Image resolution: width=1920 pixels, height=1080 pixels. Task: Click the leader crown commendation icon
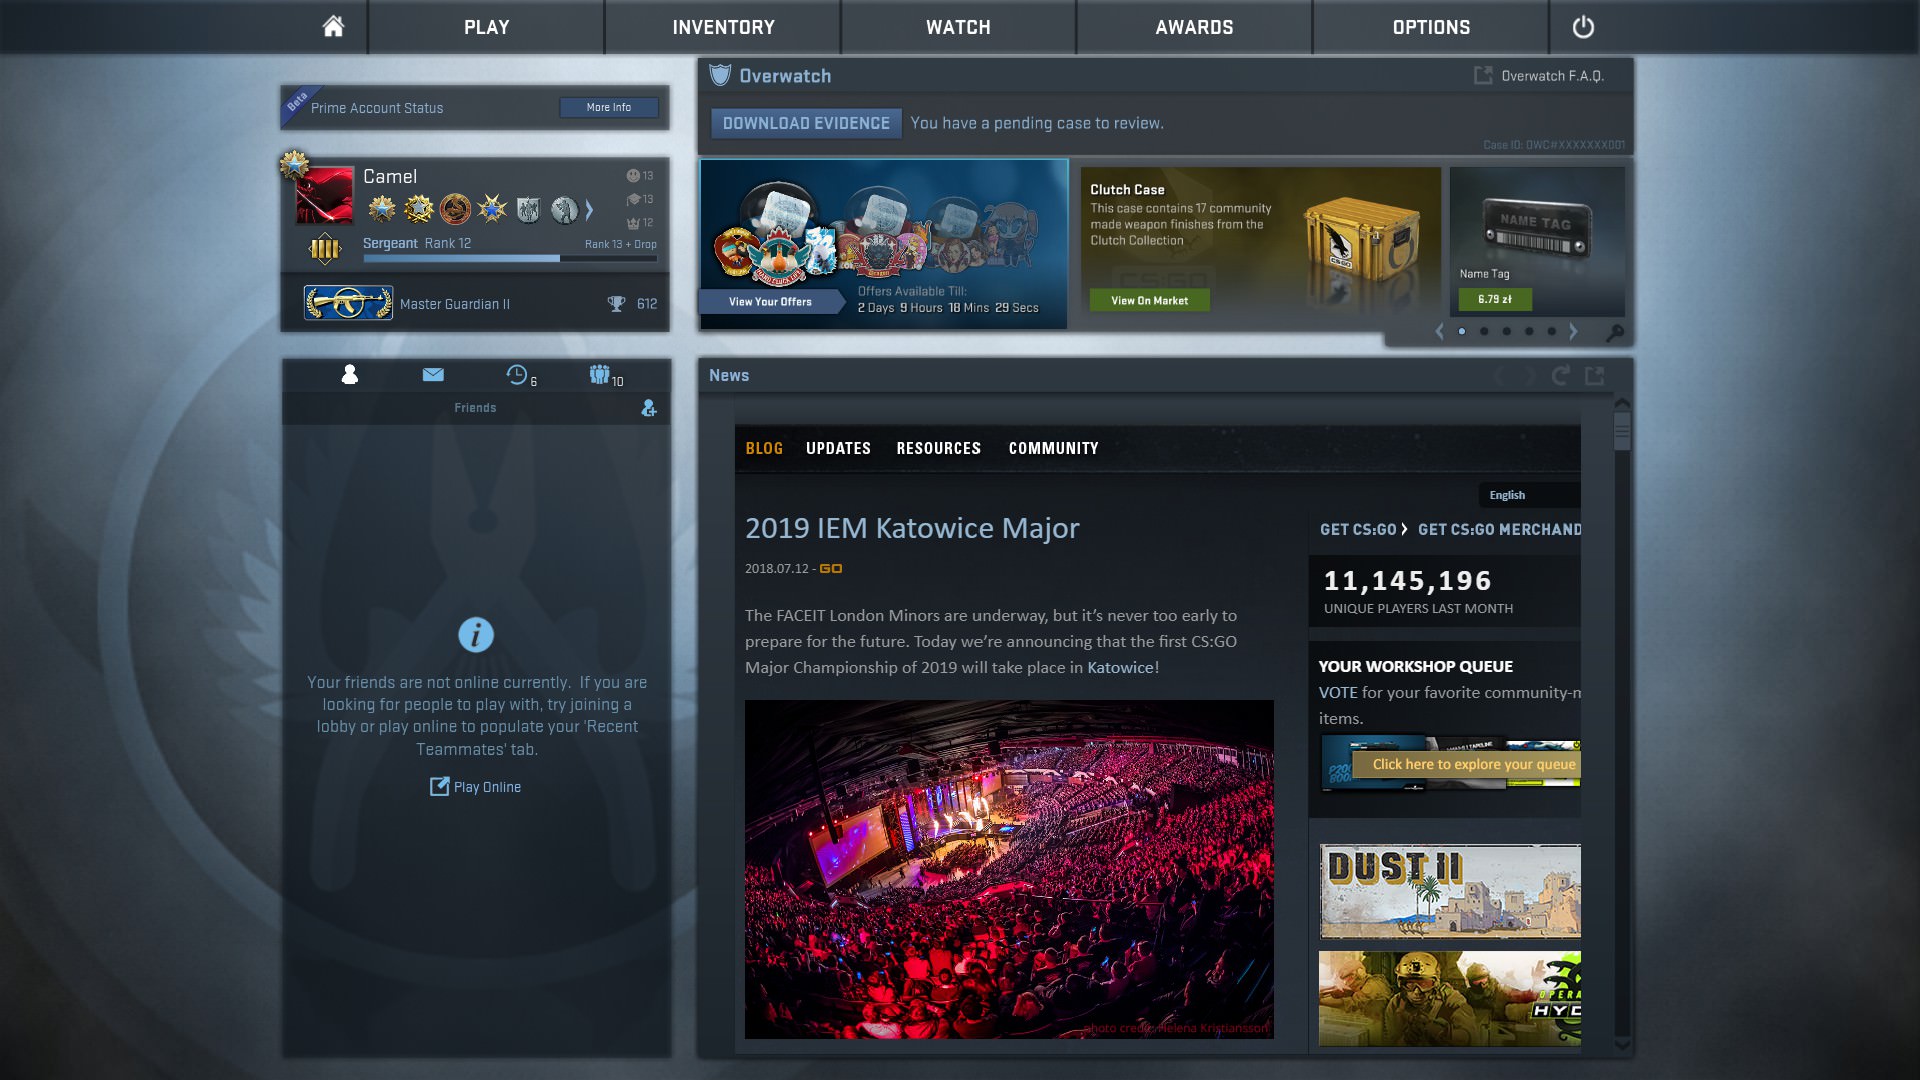click(x=633, y=223)
